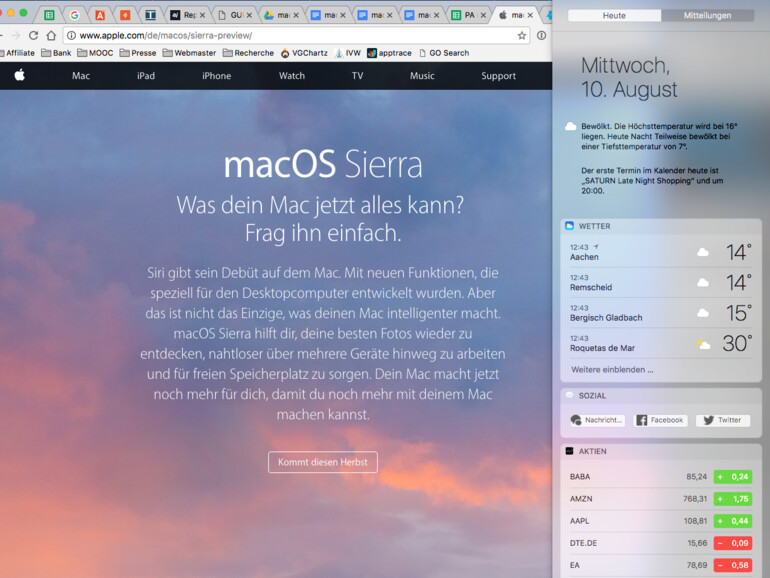Select Heute in Notification Center
This screenshot has height=578, width=770.
click(614, 15)
